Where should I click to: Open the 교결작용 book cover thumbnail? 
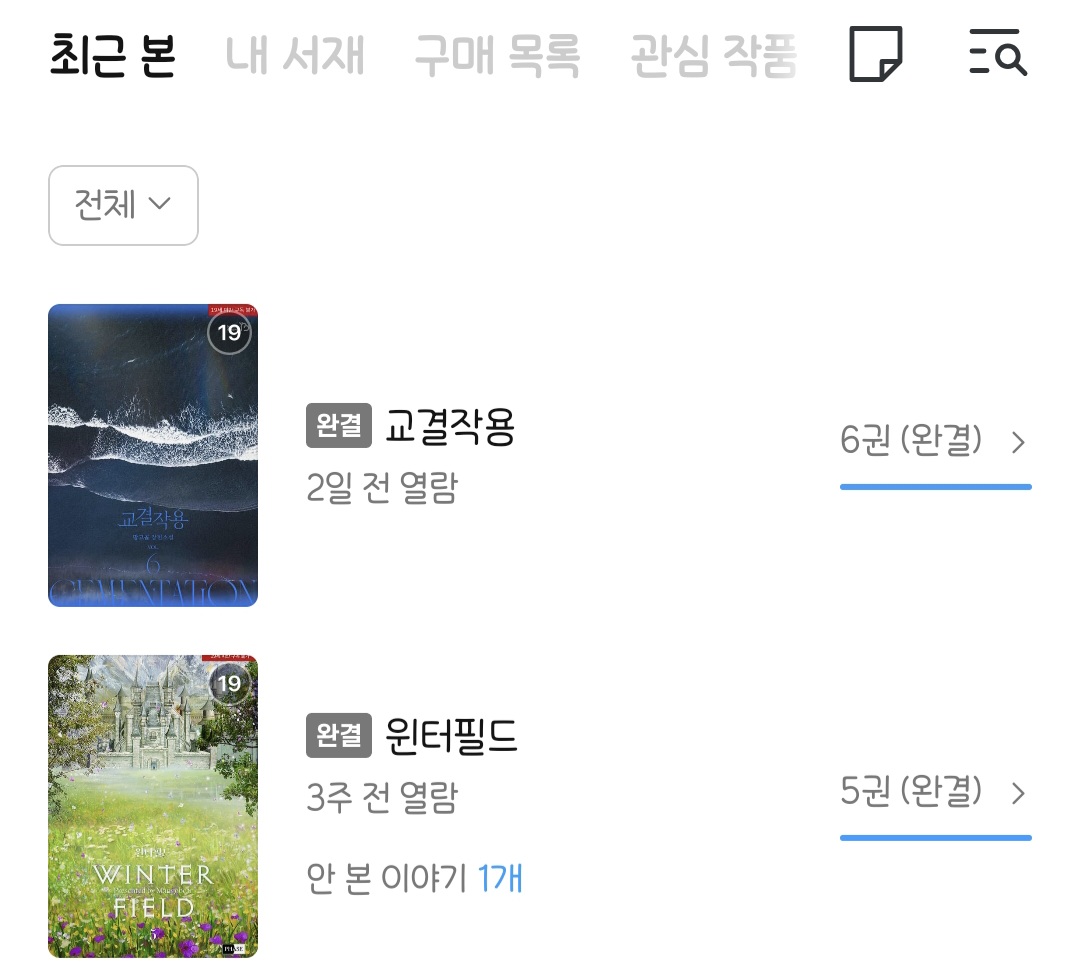(153, 455)
